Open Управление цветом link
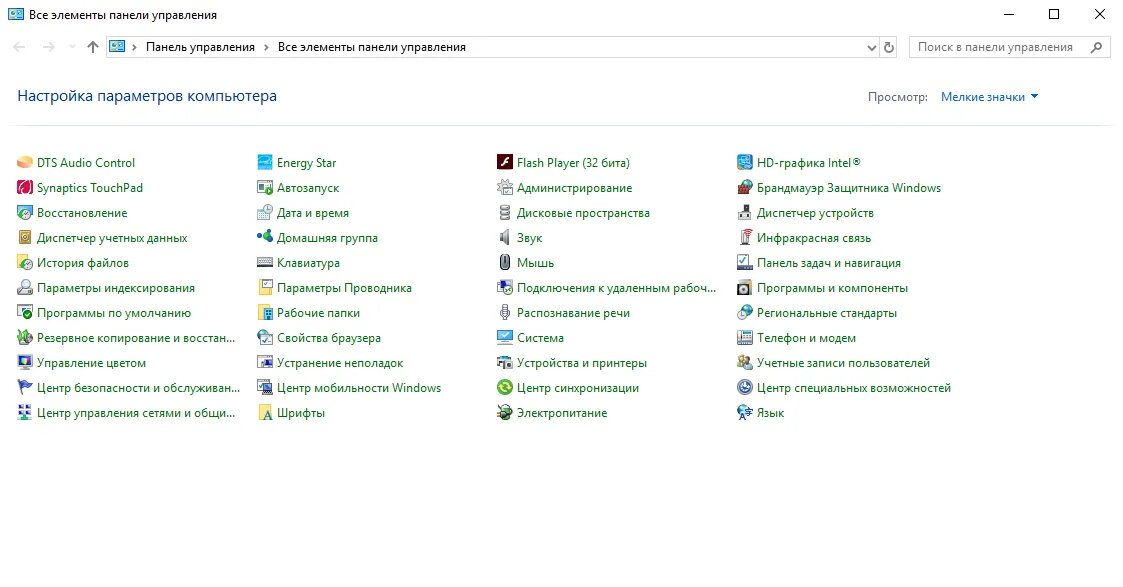1123x587 pixels. point(92,363)
